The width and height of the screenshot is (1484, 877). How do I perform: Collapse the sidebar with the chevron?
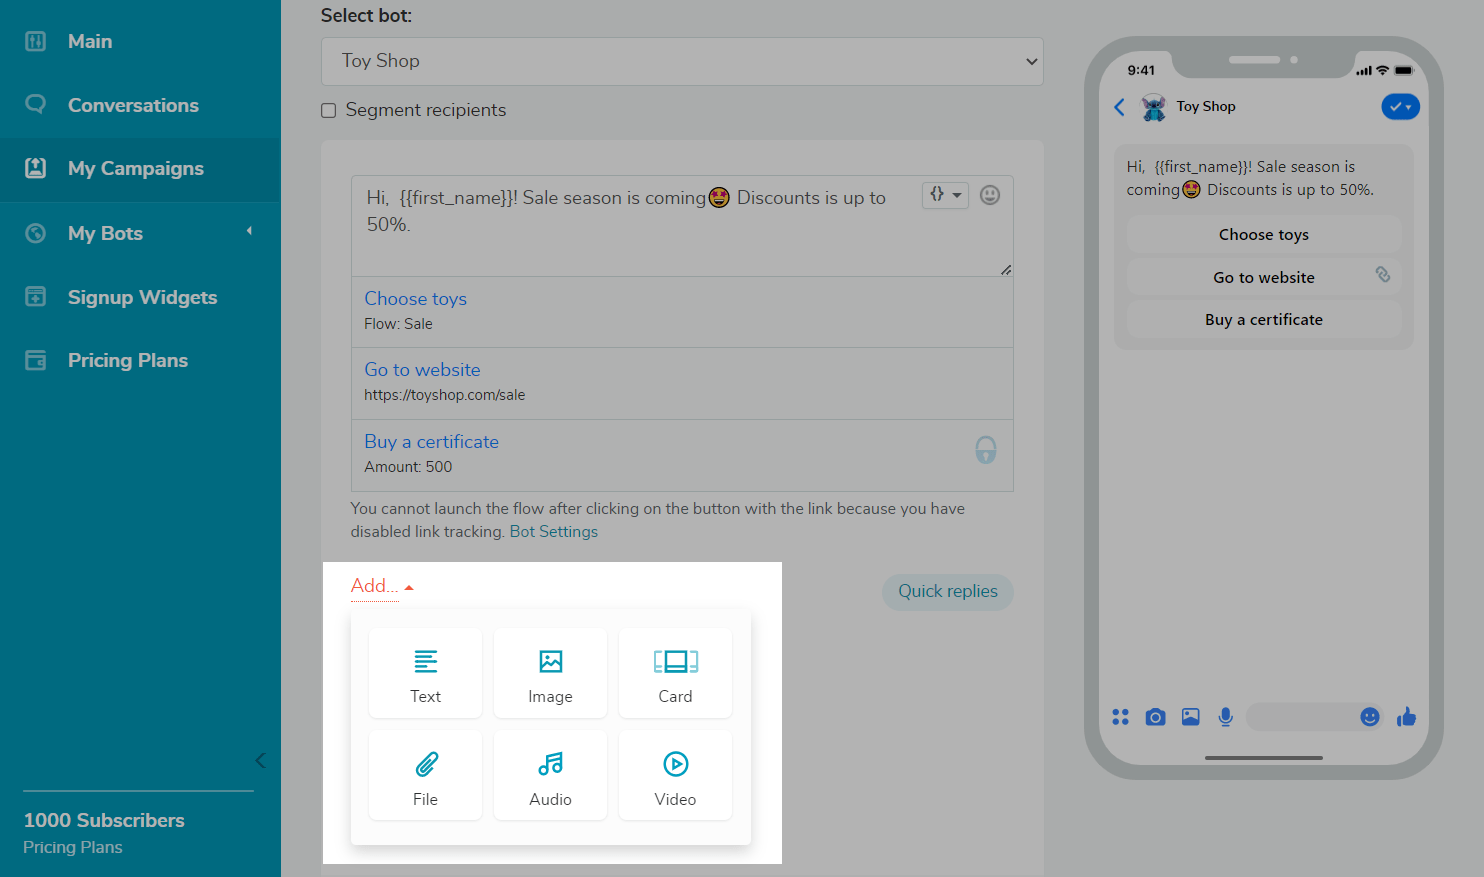pos(260,761)
